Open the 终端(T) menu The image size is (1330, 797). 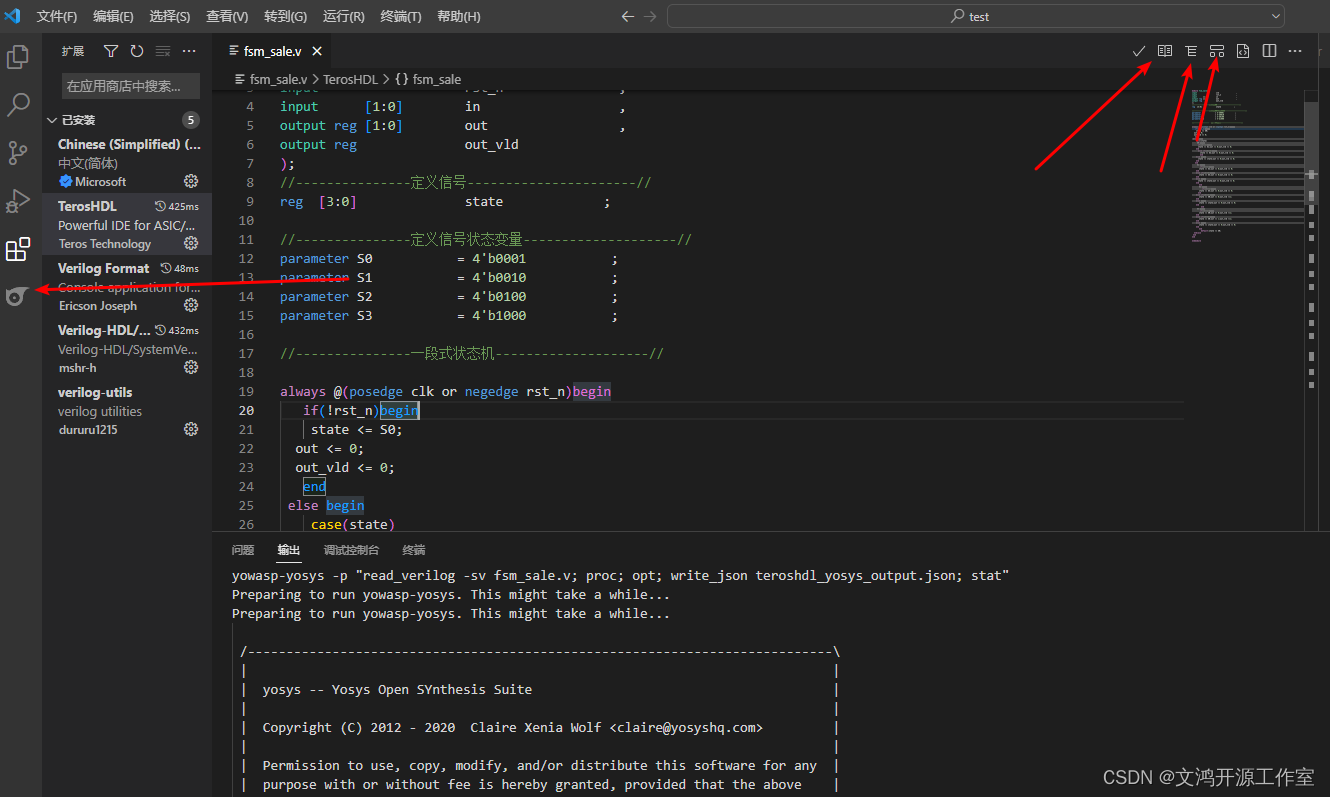coord(401,16)
